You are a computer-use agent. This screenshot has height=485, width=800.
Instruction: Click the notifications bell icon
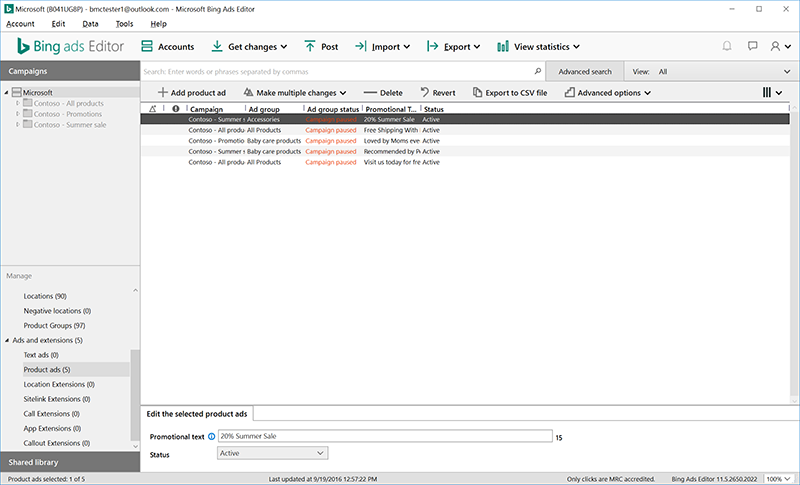[x=727, y=46]
